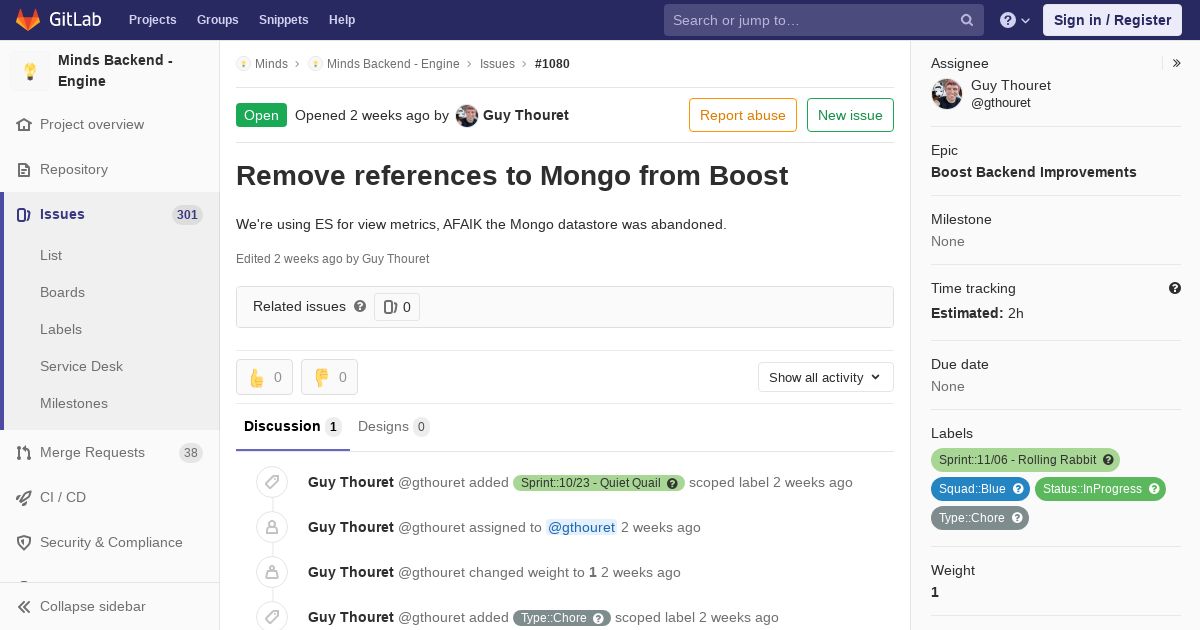Click help icon on Status::InProgress label
This screenshot has width=1200, height=630.
pos(1154,489)
